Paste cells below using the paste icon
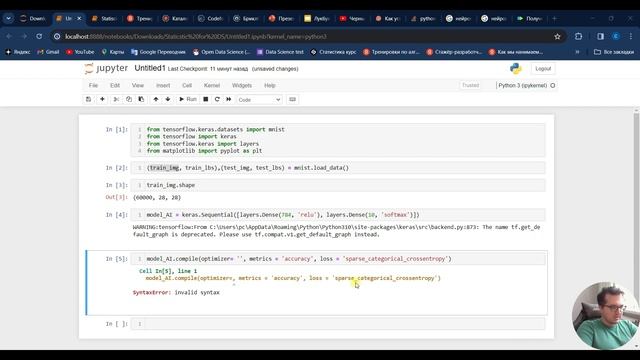The image size is (640, 360). pos(141,99)
